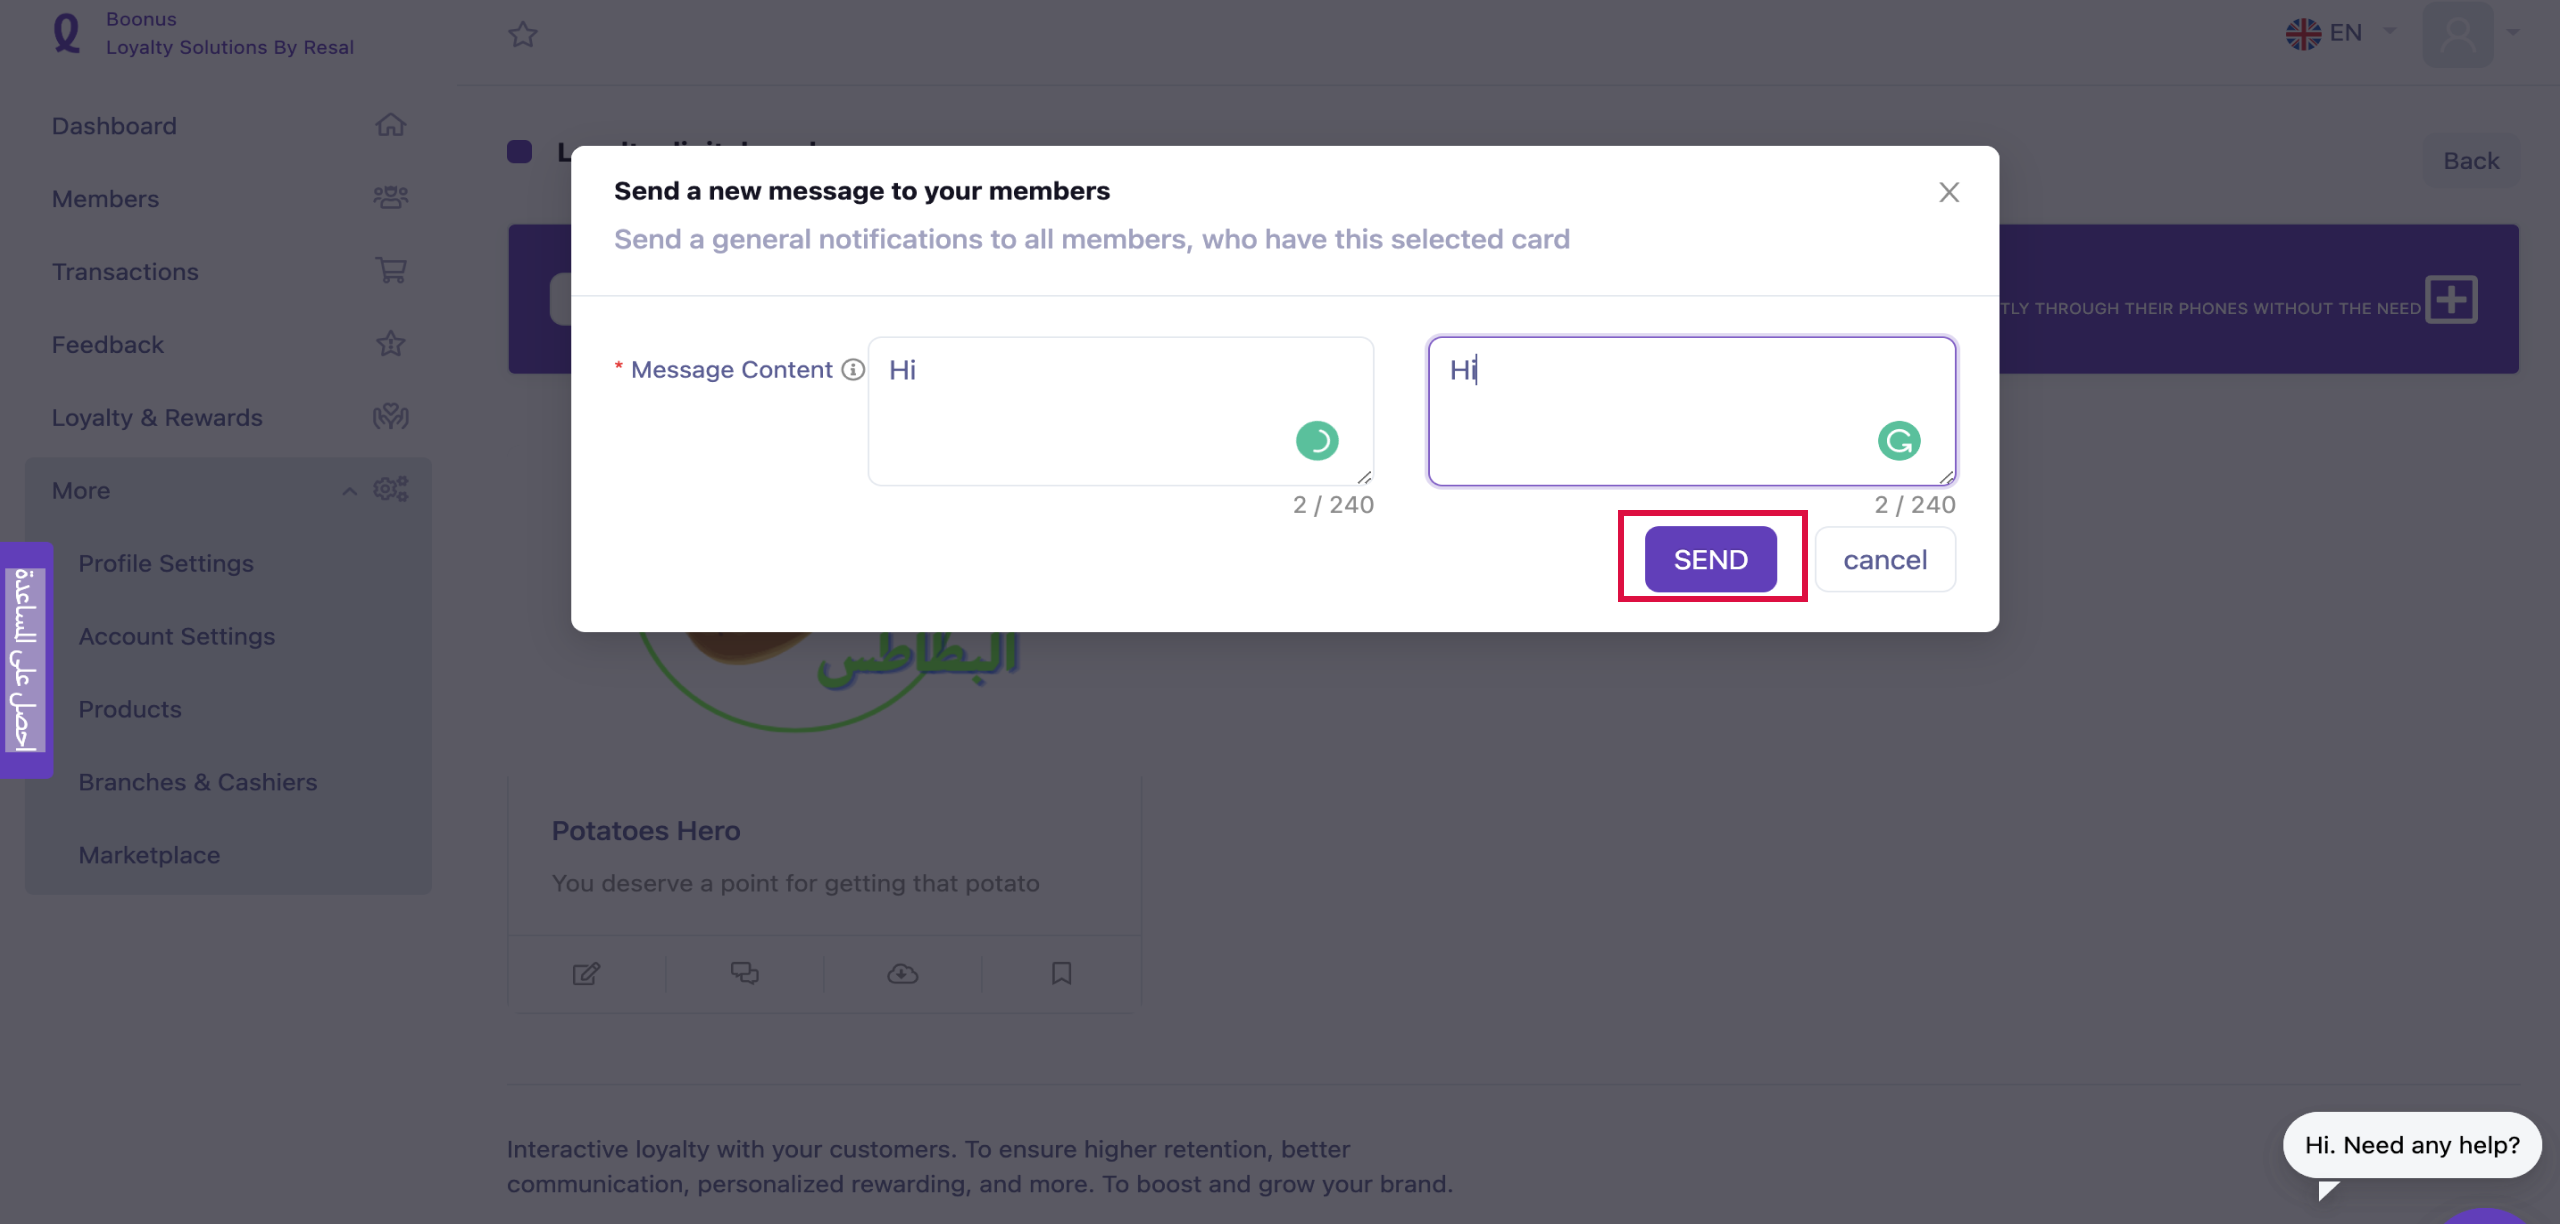Viewport: 2560px width, 1224px height.
Task: Click the edit pencil icon on Potatoes Hero card
Action: [586, 973]
